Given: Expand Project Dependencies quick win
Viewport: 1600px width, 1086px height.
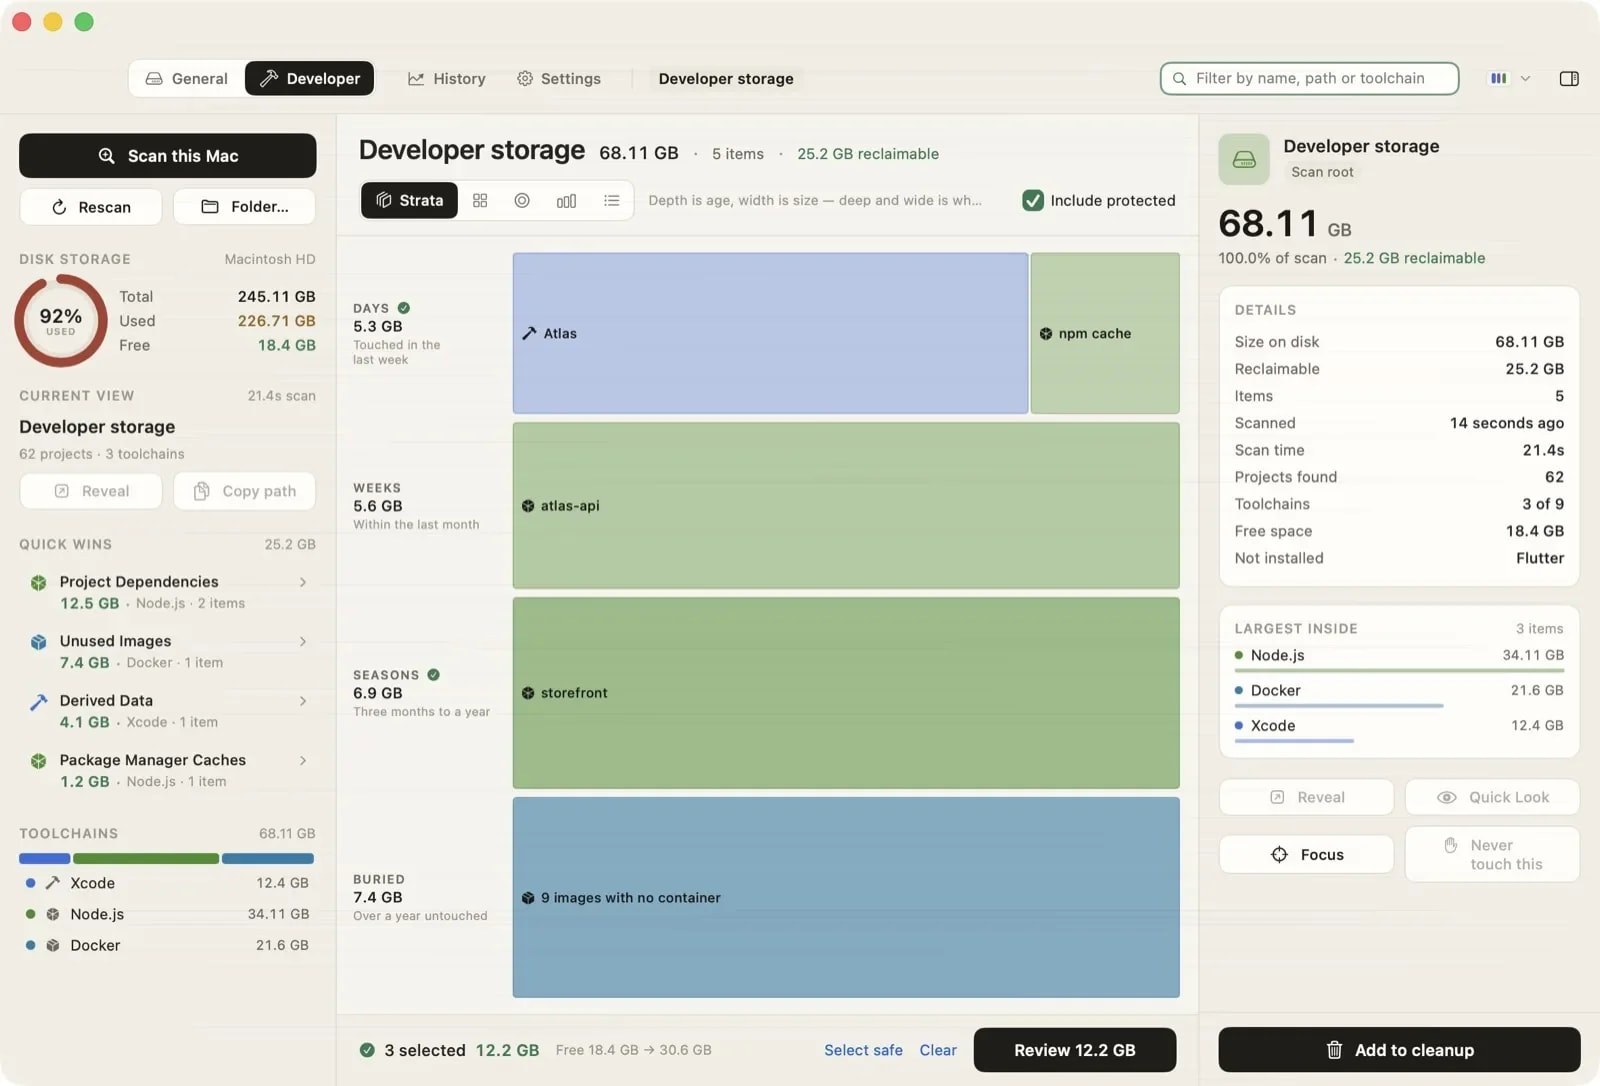Looking at the screenshot, I should pyautogui.click(x=303, y=582).
